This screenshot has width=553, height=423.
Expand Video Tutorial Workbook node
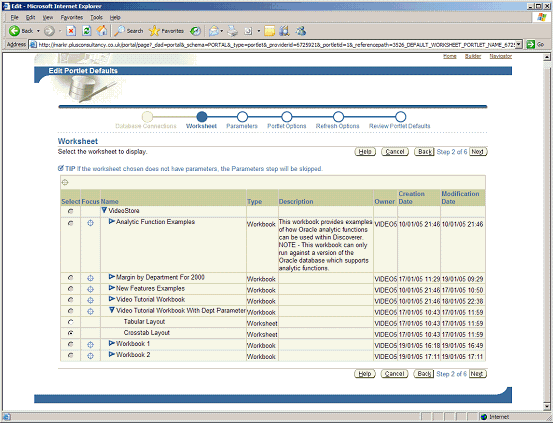[112, 299]
